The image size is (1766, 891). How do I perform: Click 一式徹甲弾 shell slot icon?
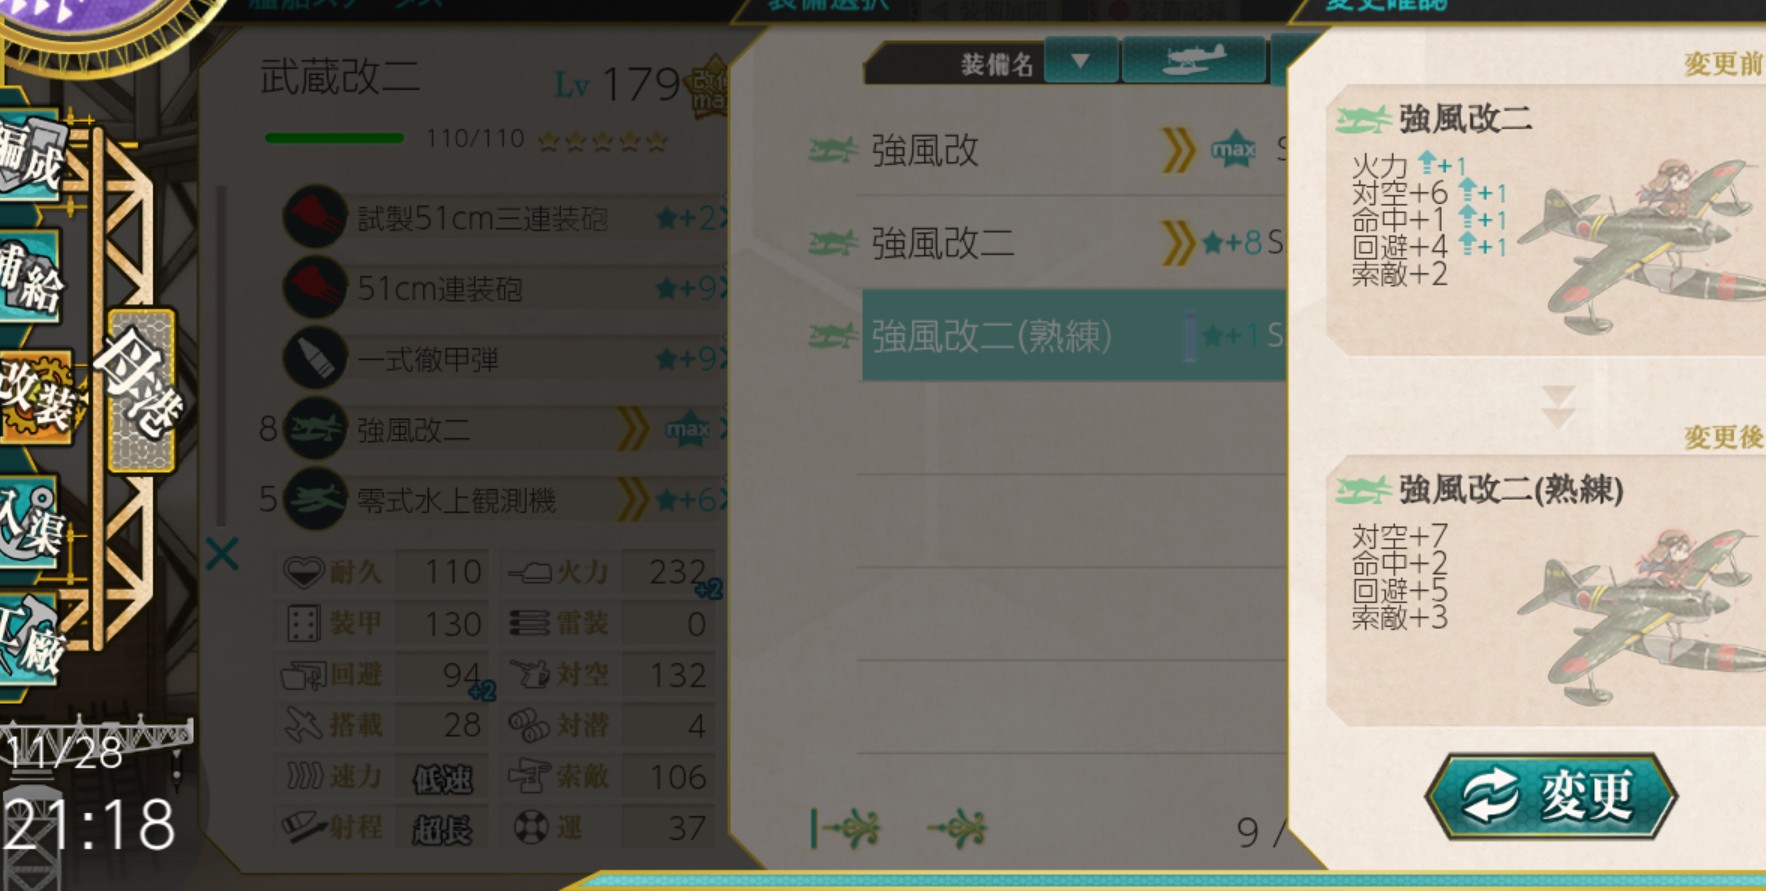pos(315,358)
